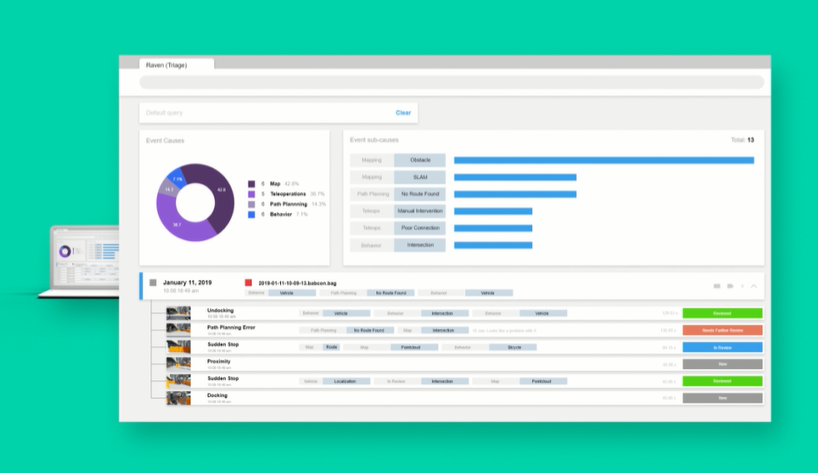Click the video camera icon in session header
The image size is (818, 473).
coord(729,286)
